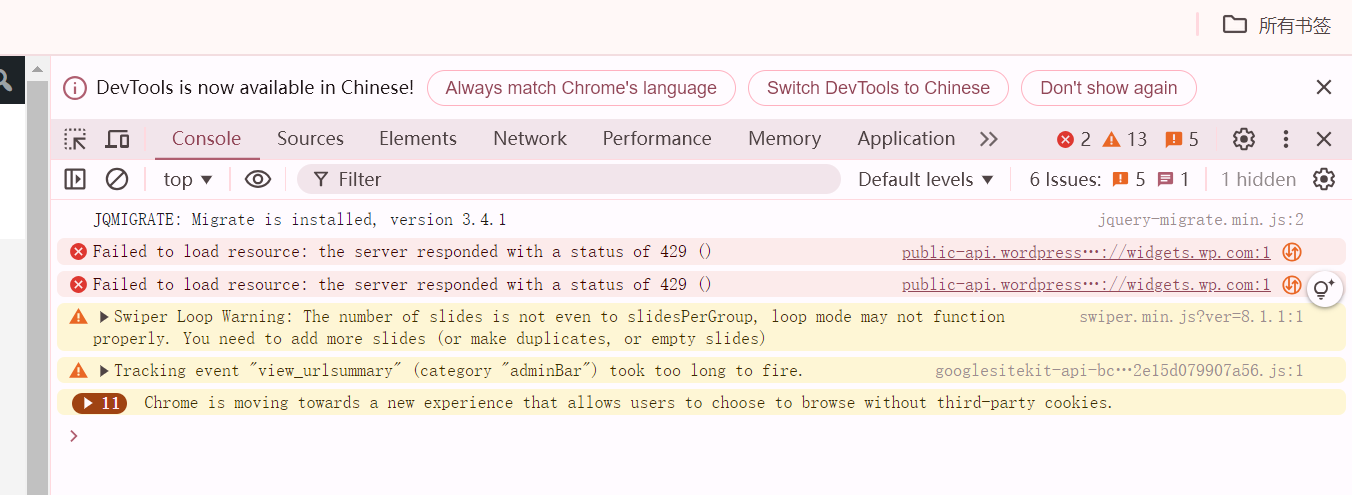Switch to the Sources tab

pos(310,139)
